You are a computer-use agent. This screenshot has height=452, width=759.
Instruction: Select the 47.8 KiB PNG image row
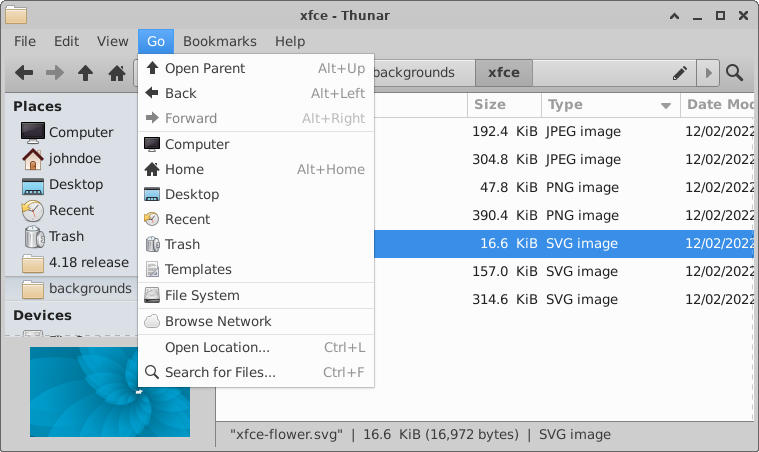coord(564,188)
